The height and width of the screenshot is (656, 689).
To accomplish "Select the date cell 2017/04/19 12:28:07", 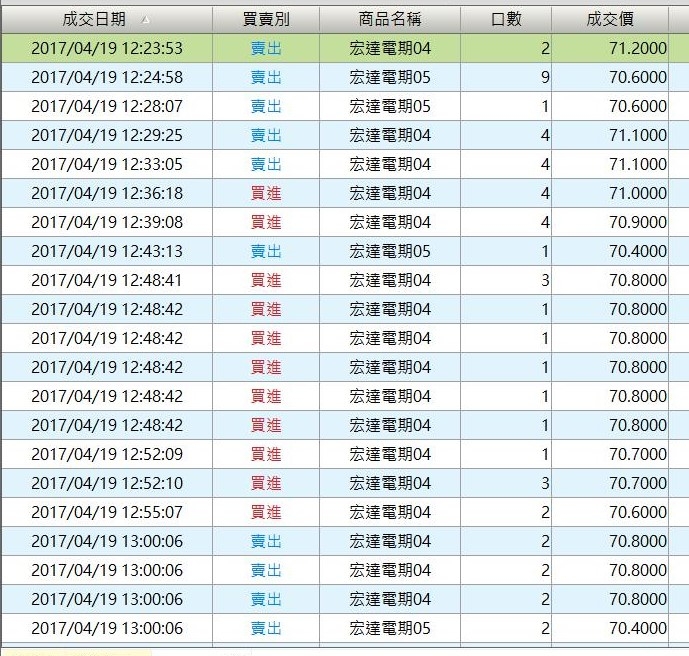I will pyautogui.click(x=107, y=106).
